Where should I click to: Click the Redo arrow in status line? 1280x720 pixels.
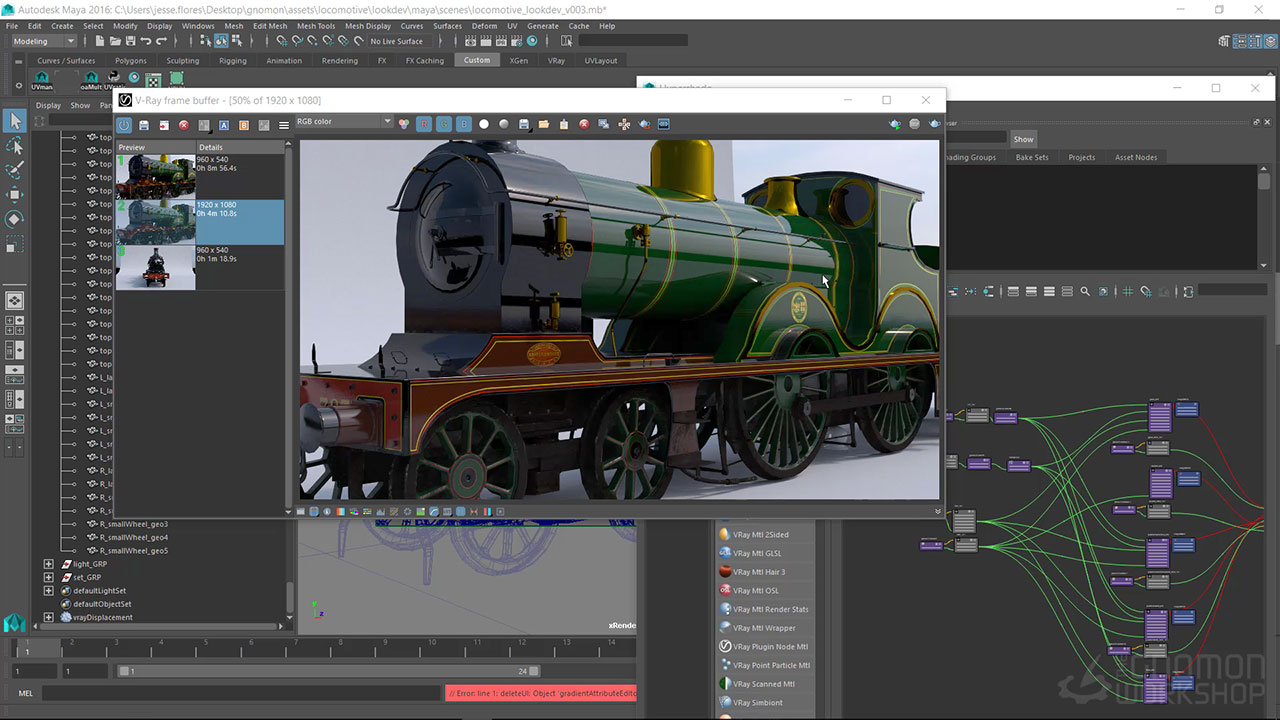(x=162, y=41)
